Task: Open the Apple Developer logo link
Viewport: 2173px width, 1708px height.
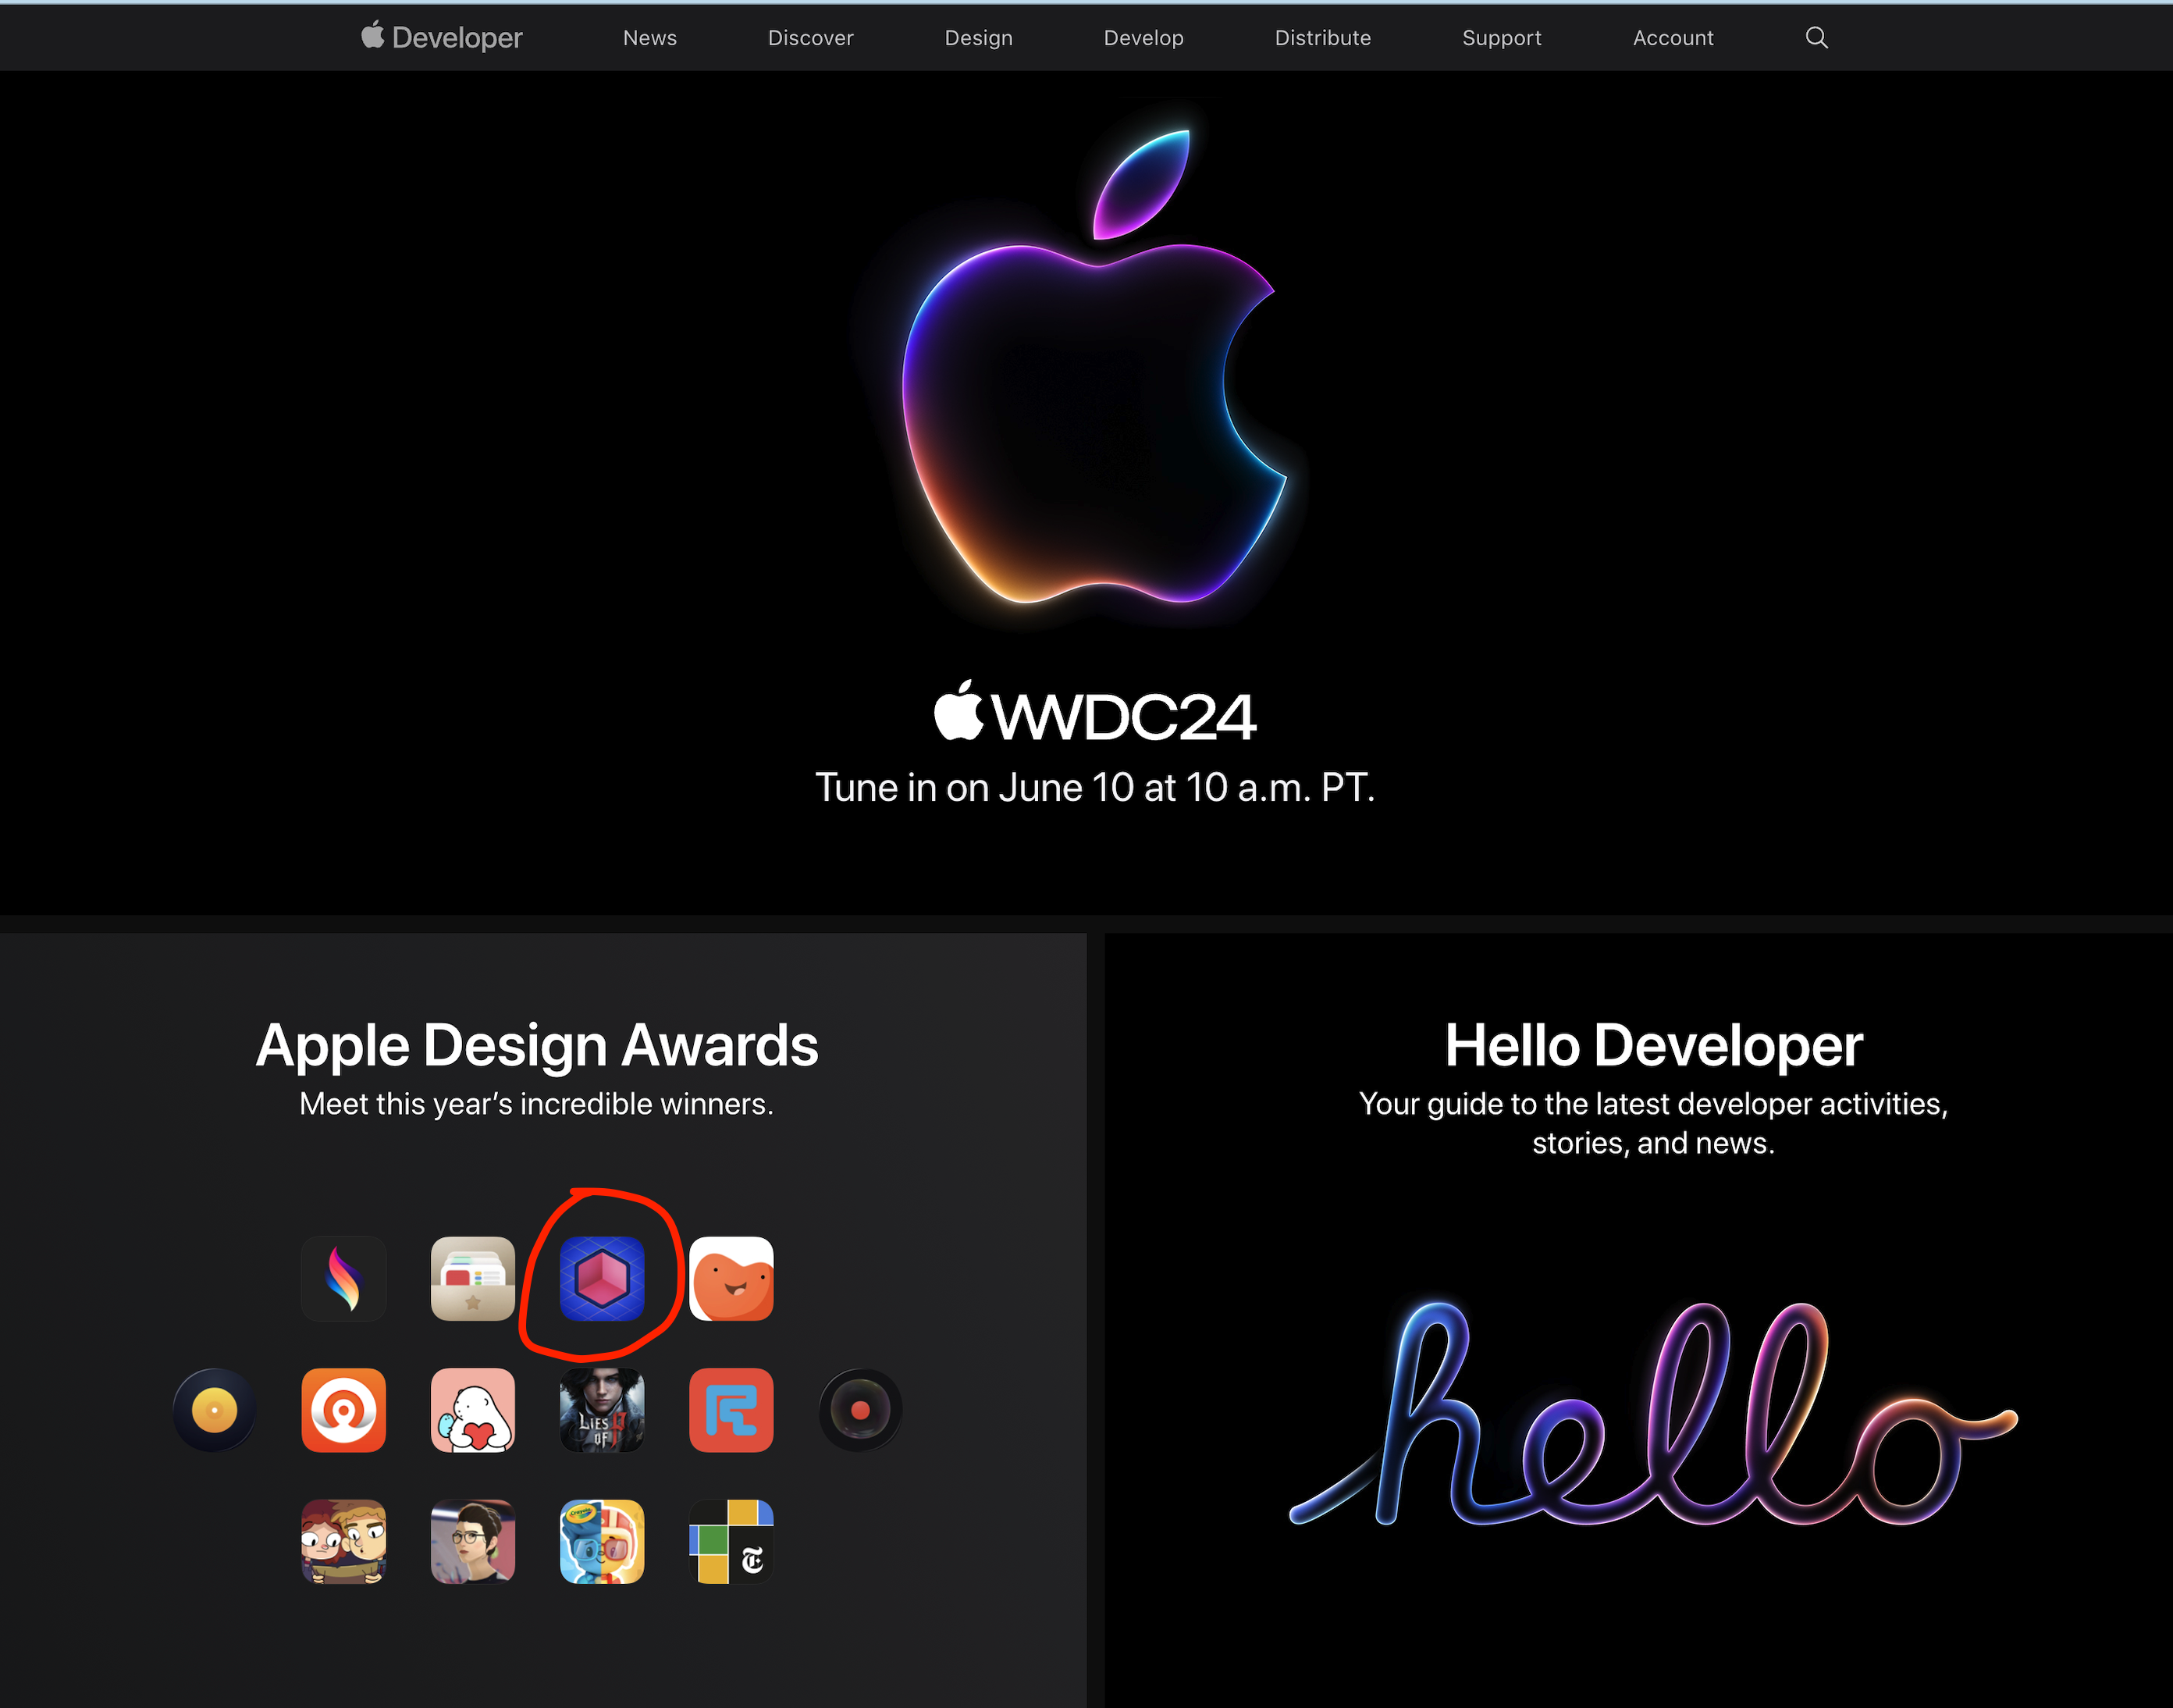Action: pyautogui.click(x=441, y=37)
